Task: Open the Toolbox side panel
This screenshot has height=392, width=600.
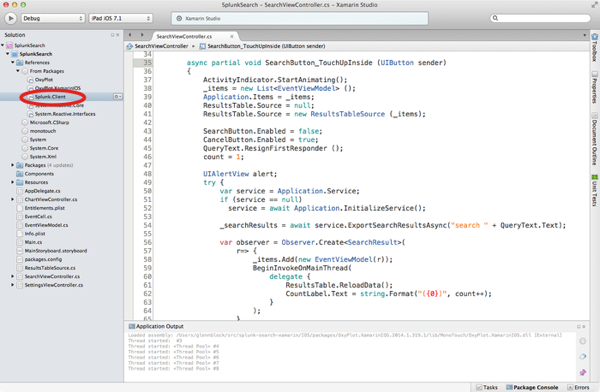Action: click(594, 47)
